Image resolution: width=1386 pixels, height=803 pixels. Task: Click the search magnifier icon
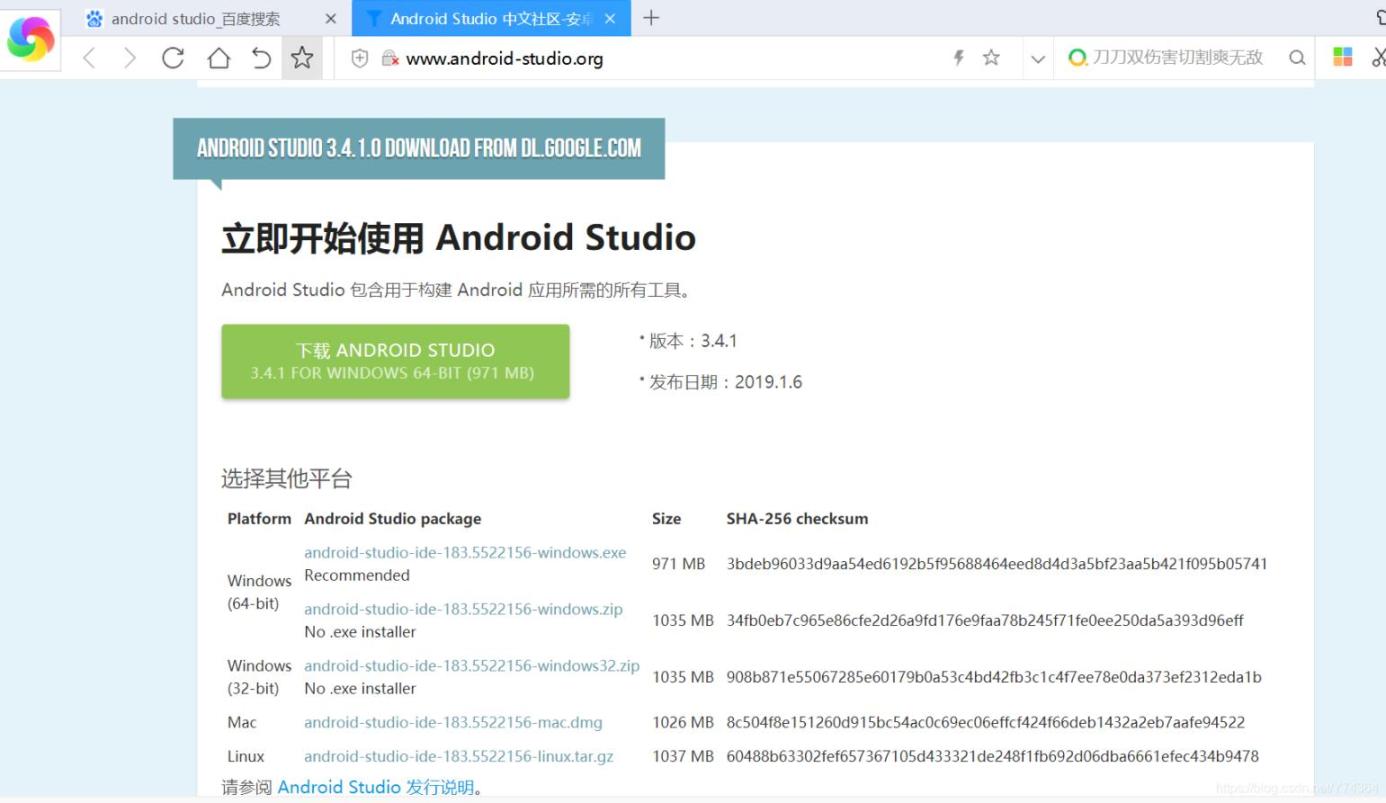1297,58
